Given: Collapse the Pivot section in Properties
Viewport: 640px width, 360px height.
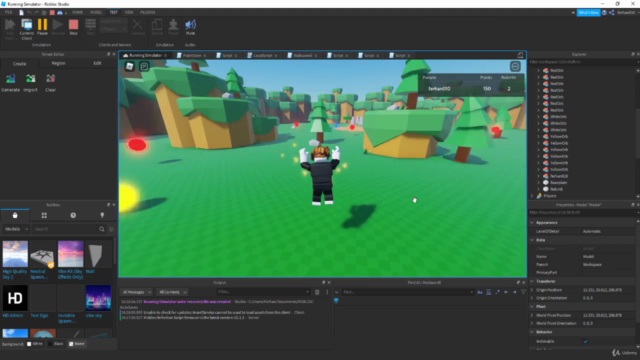Looking at the screenshot, I should pyautogui.click(x=532, y=307).
